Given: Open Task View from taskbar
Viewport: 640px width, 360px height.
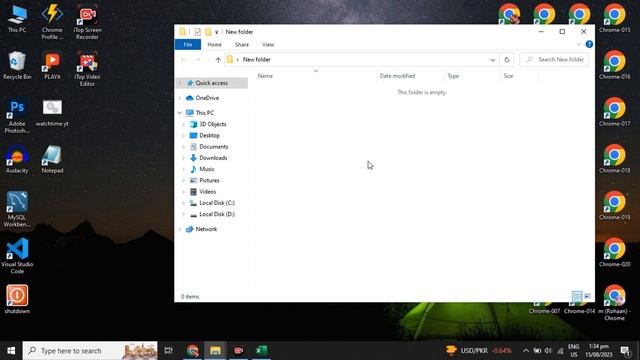Looking at the screenshot, I should 168,351.
